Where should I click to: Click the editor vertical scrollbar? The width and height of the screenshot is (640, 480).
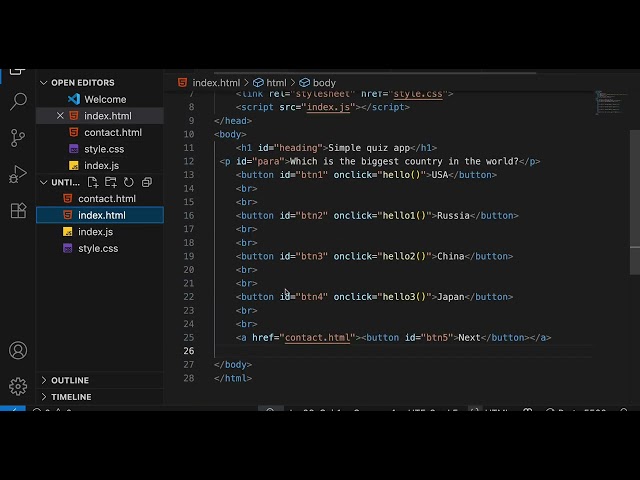coord(635,203)
